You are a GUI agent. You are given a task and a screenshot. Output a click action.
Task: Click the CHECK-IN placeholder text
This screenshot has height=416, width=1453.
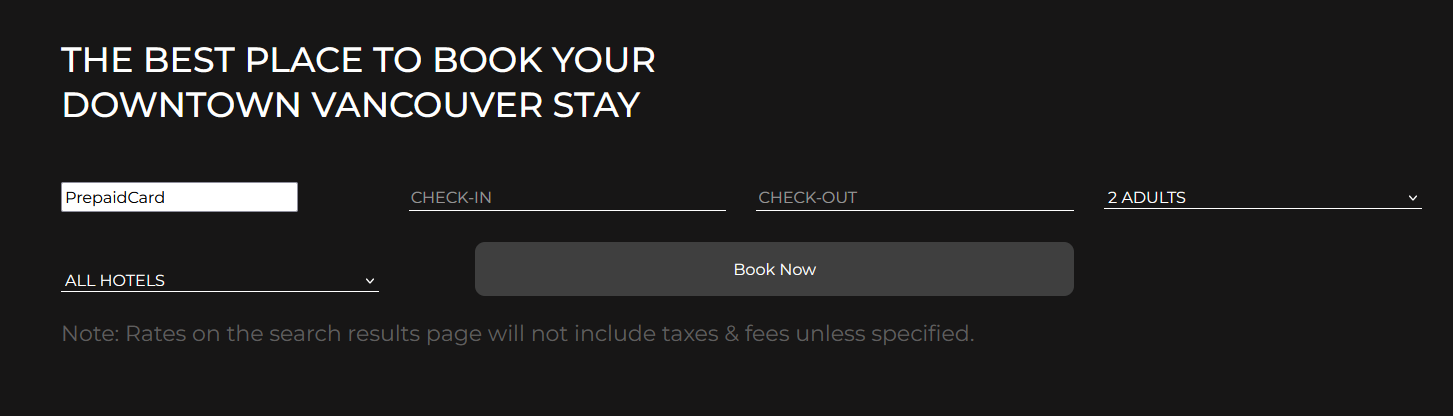click(451, 198)
